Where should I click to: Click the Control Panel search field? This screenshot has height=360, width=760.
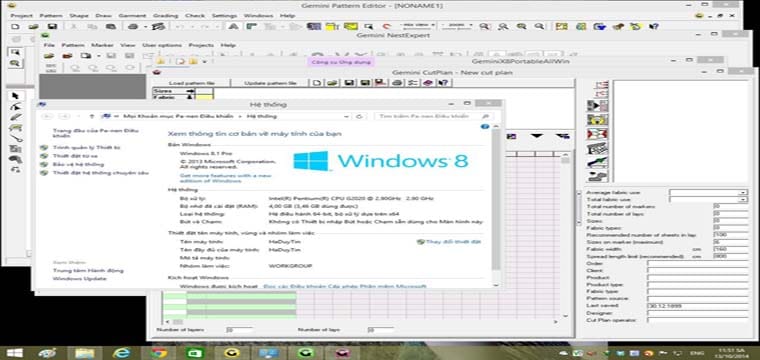[433, 116]
